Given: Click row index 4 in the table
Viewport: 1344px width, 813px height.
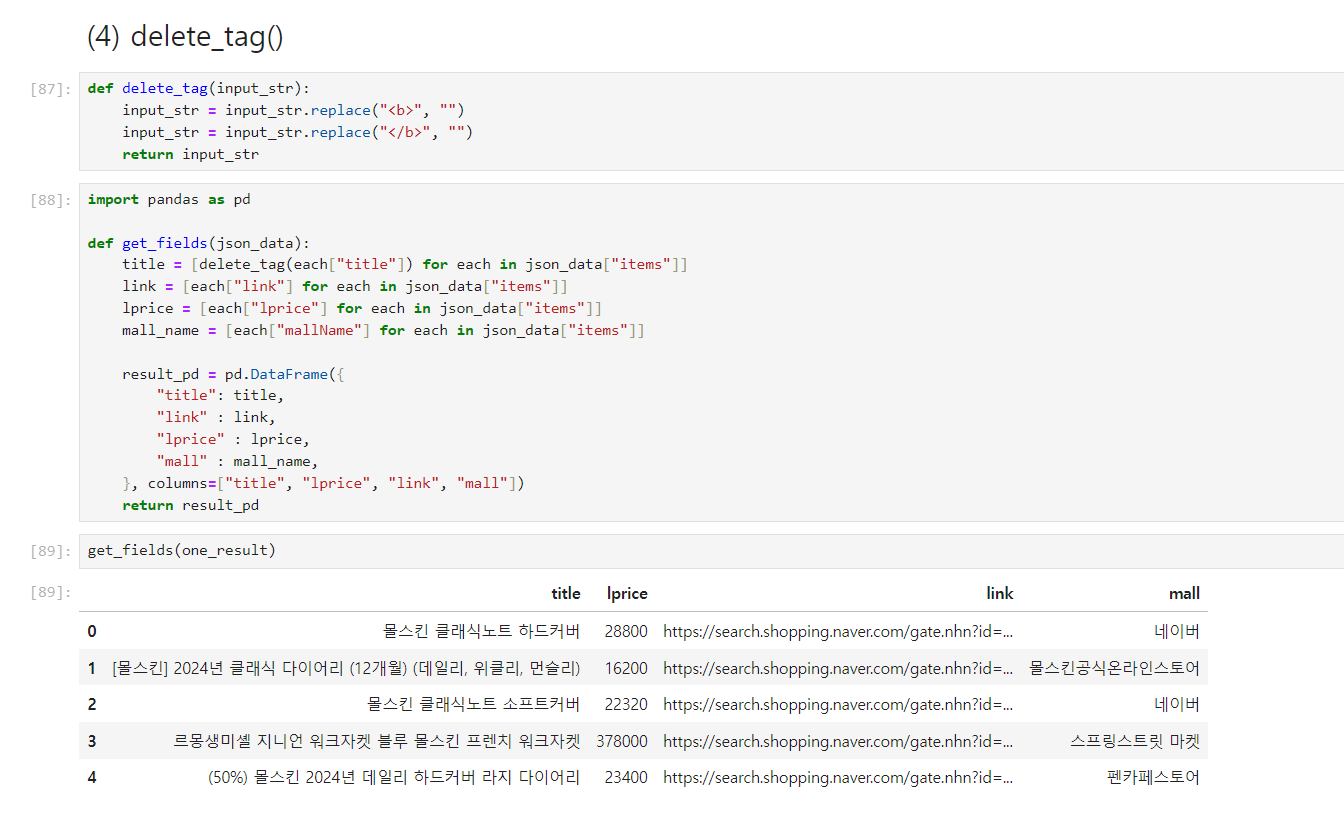Looking at the screenshot, I should (92, 777).
